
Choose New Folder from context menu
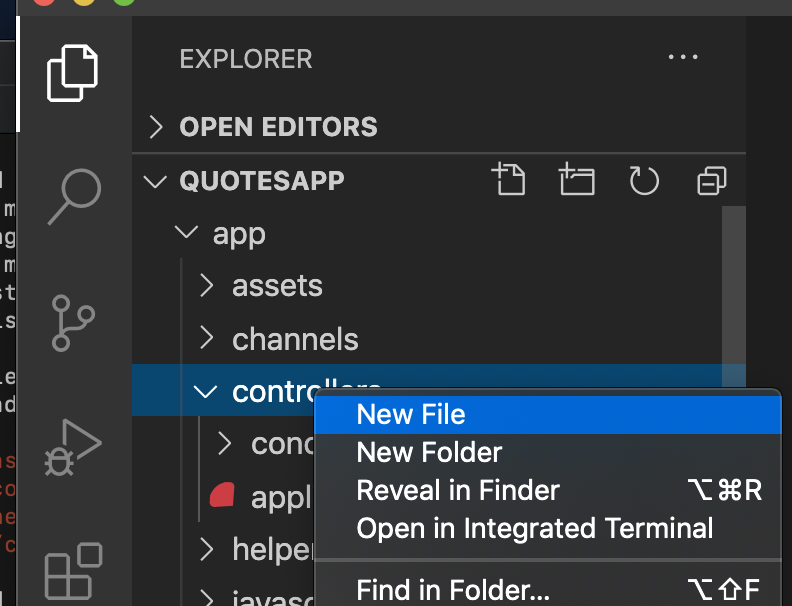tap(548, 452)
